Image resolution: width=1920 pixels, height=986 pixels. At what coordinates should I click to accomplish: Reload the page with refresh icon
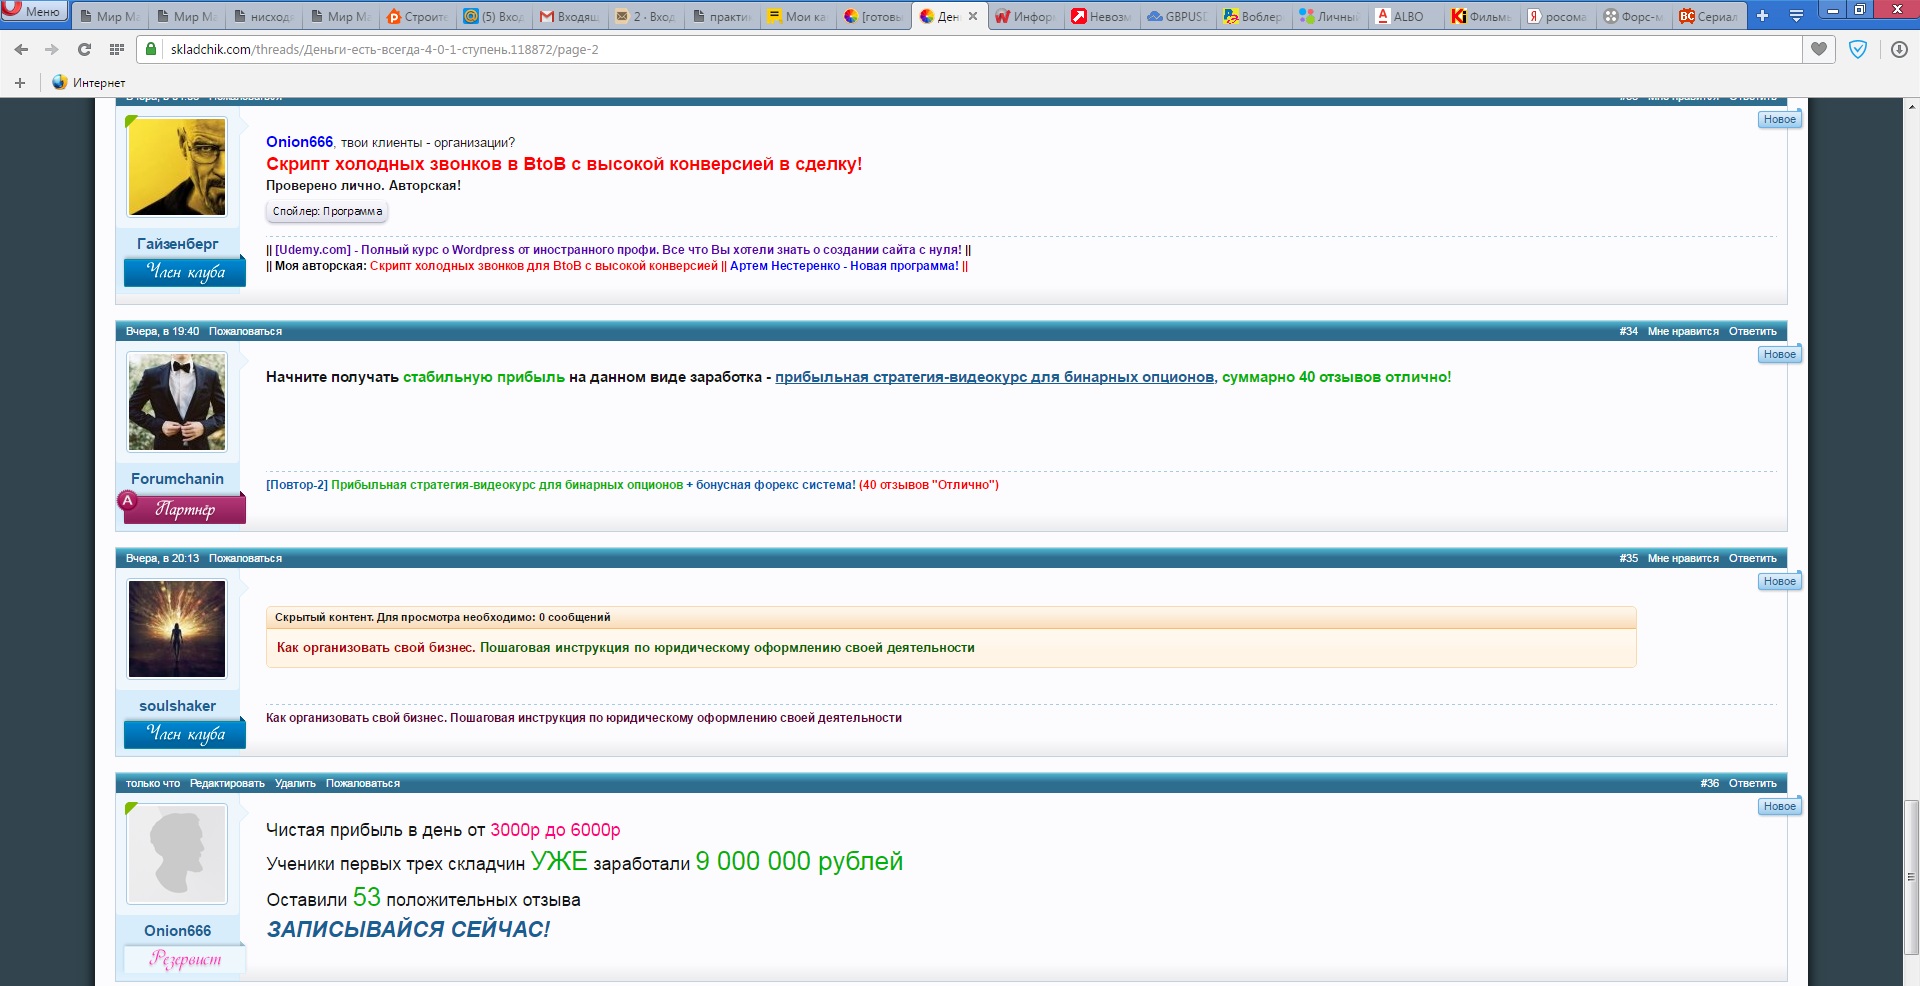coord(84,49)
